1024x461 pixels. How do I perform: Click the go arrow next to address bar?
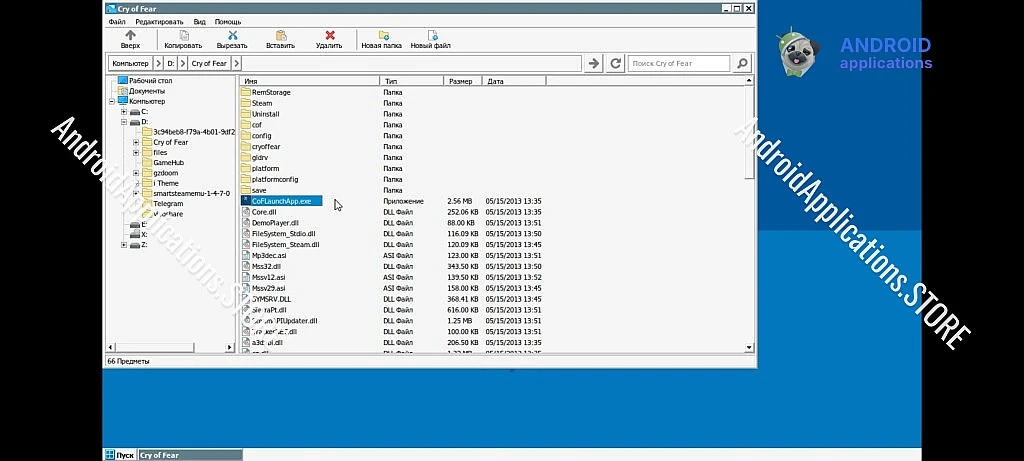pyautogui.click(x=594, y=63)
